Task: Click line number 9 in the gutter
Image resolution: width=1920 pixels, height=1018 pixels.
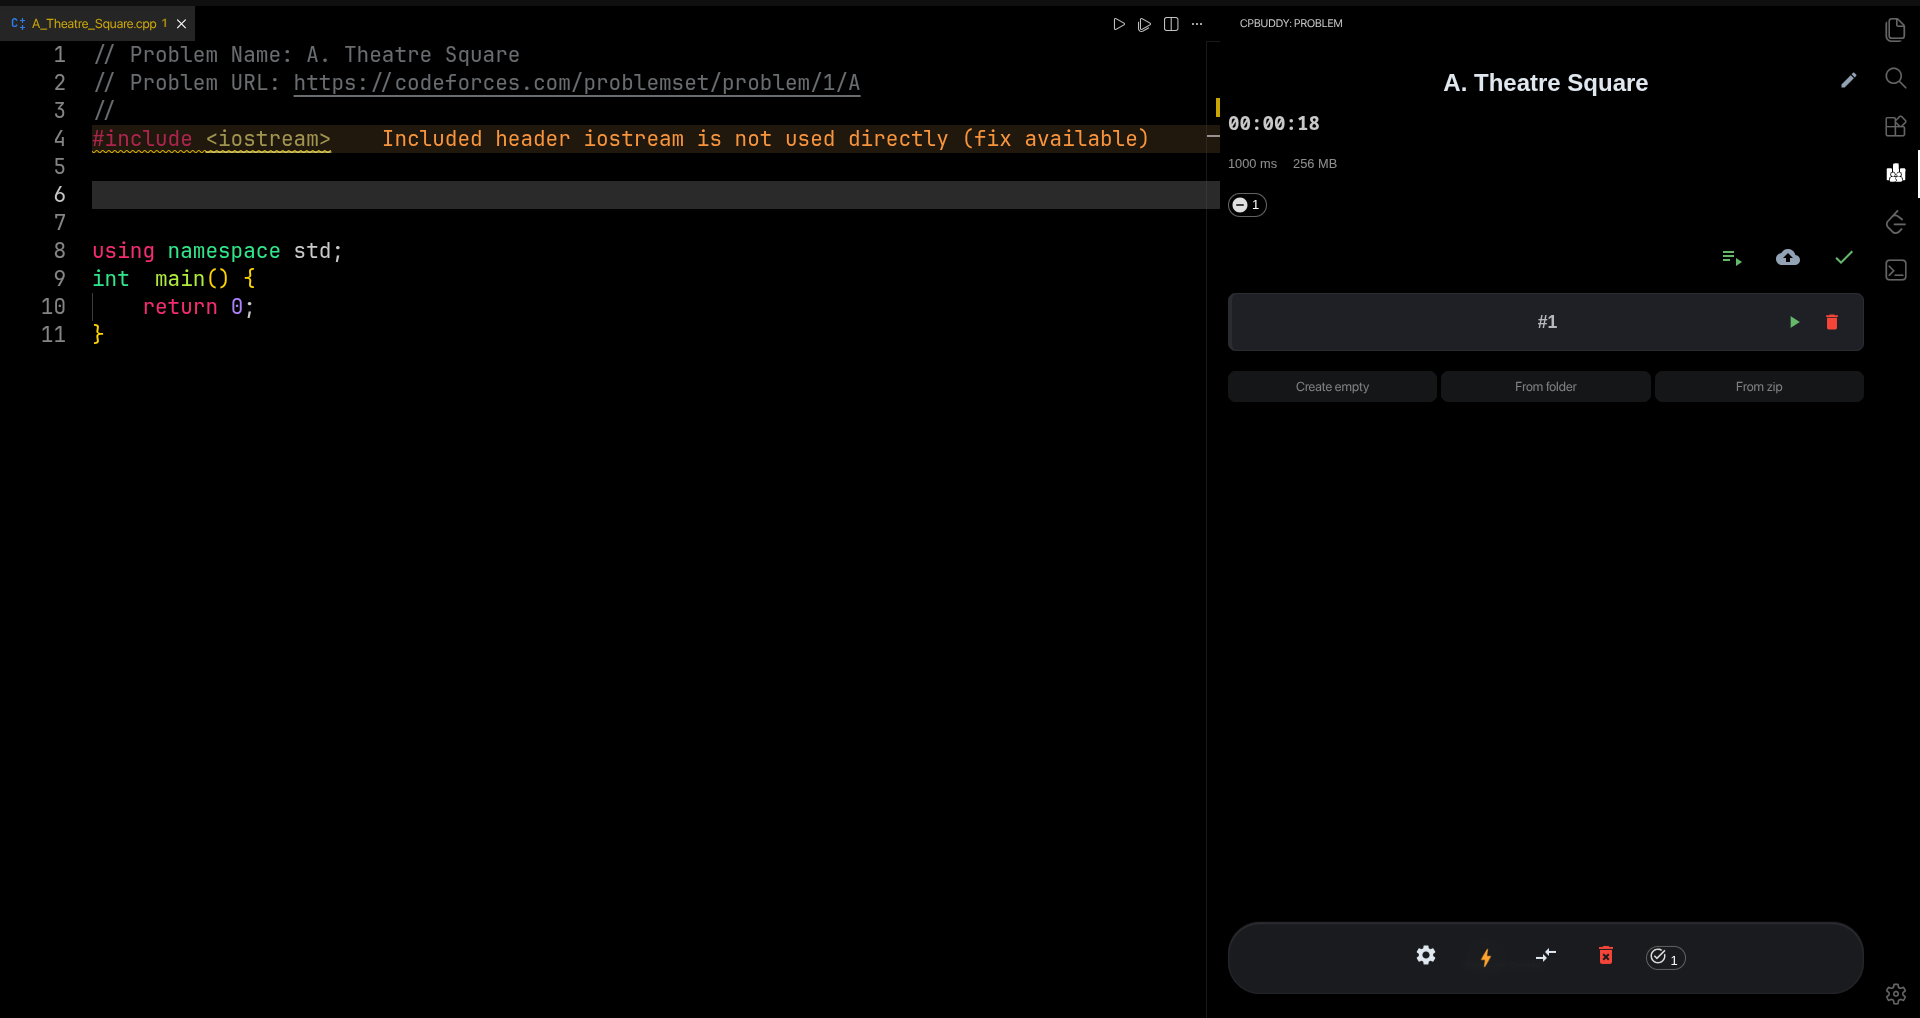Action: pos(59,279)
